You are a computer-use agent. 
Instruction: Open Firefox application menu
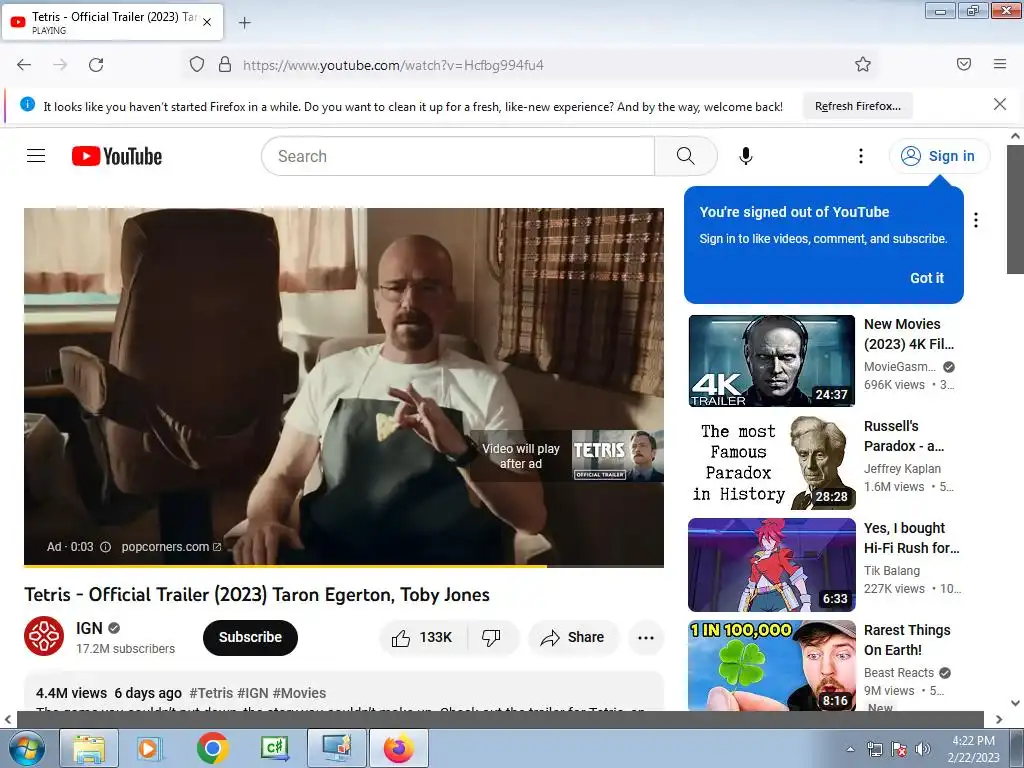point(999,64)
